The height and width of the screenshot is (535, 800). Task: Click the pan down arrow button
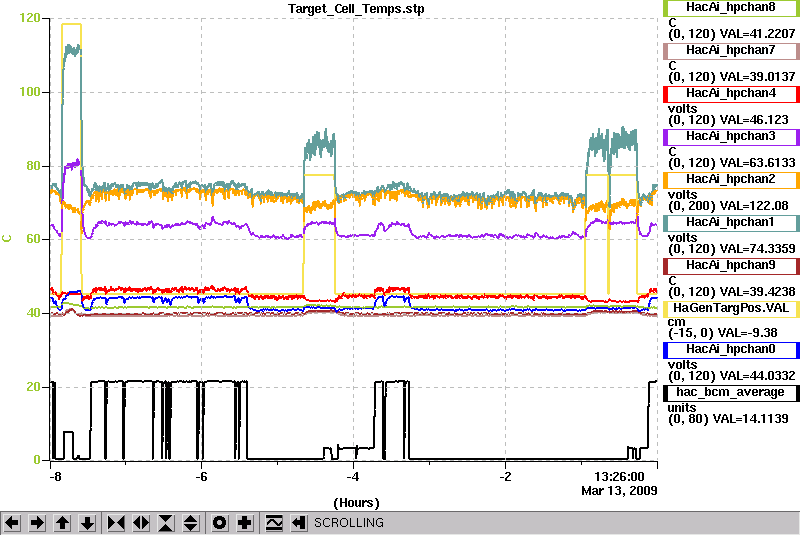(88, 523)
